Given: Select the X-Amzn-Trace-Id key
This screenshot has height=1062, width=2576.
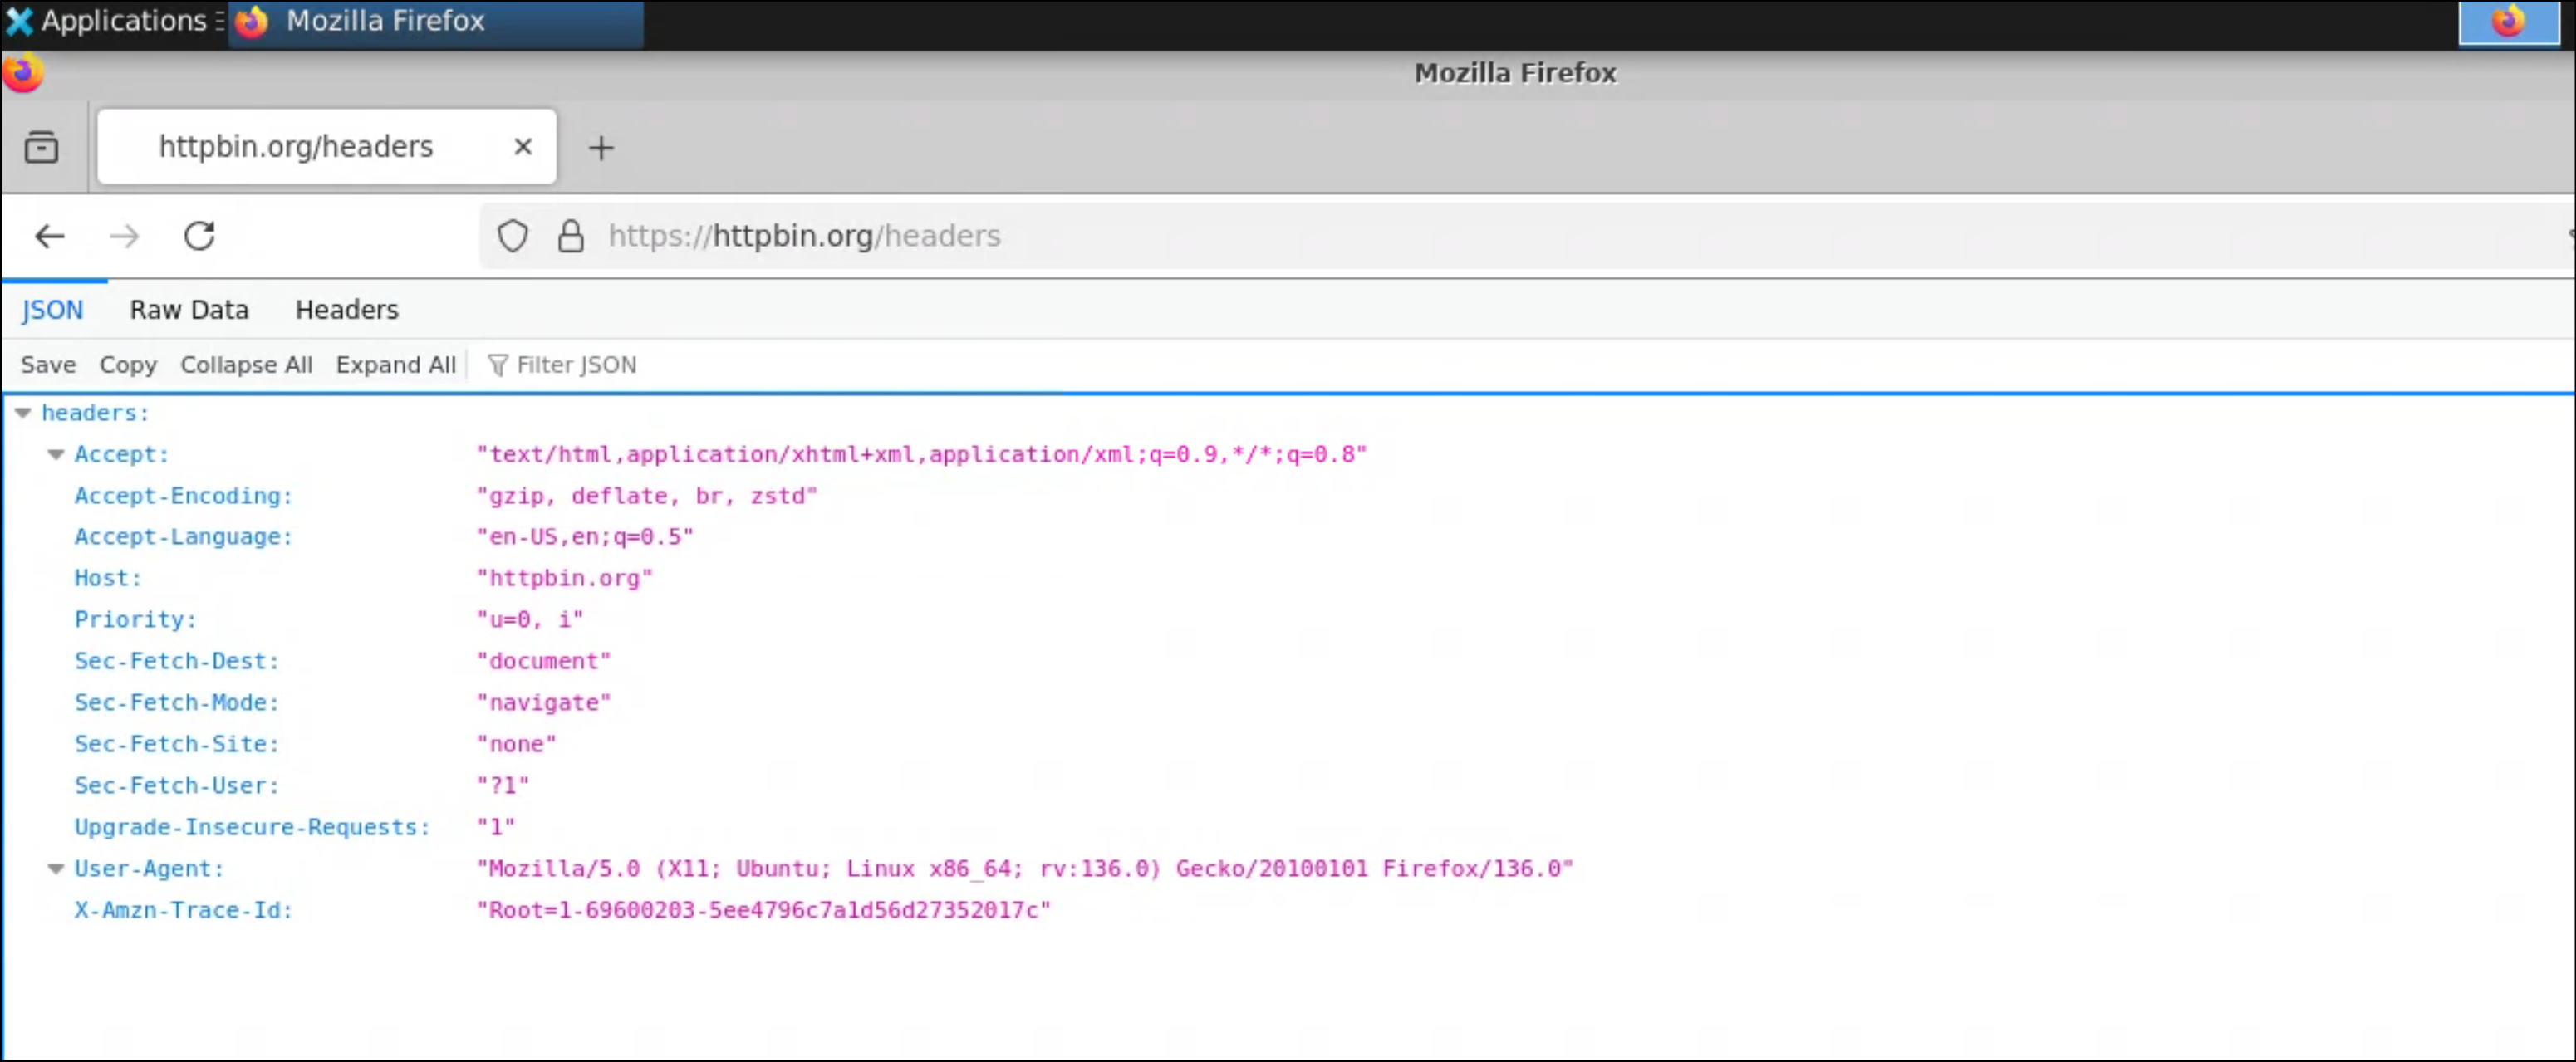Looking at the screenshot, I should [183, 911].
